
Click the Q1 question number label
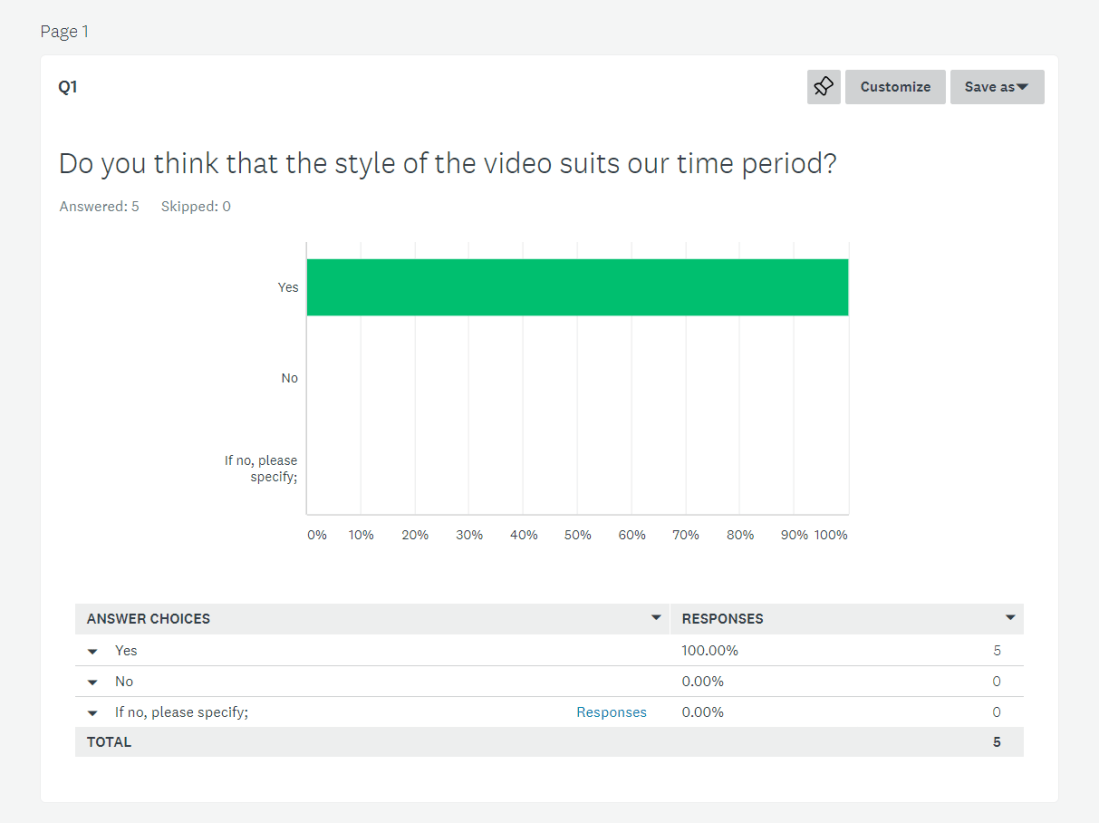tap(68, 87)
